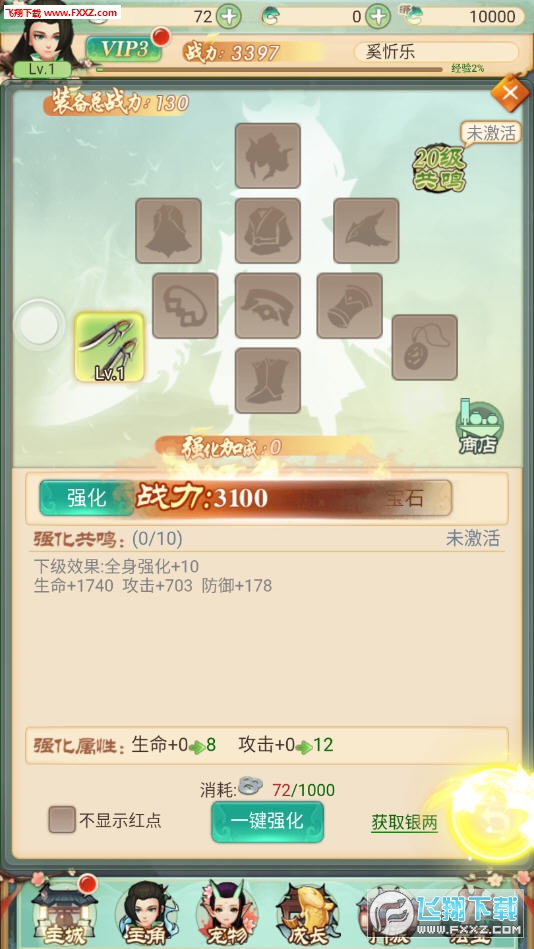Switch to the 强化 tab
534x949 pixels.
pyautogui.click(x=87, y=498)
